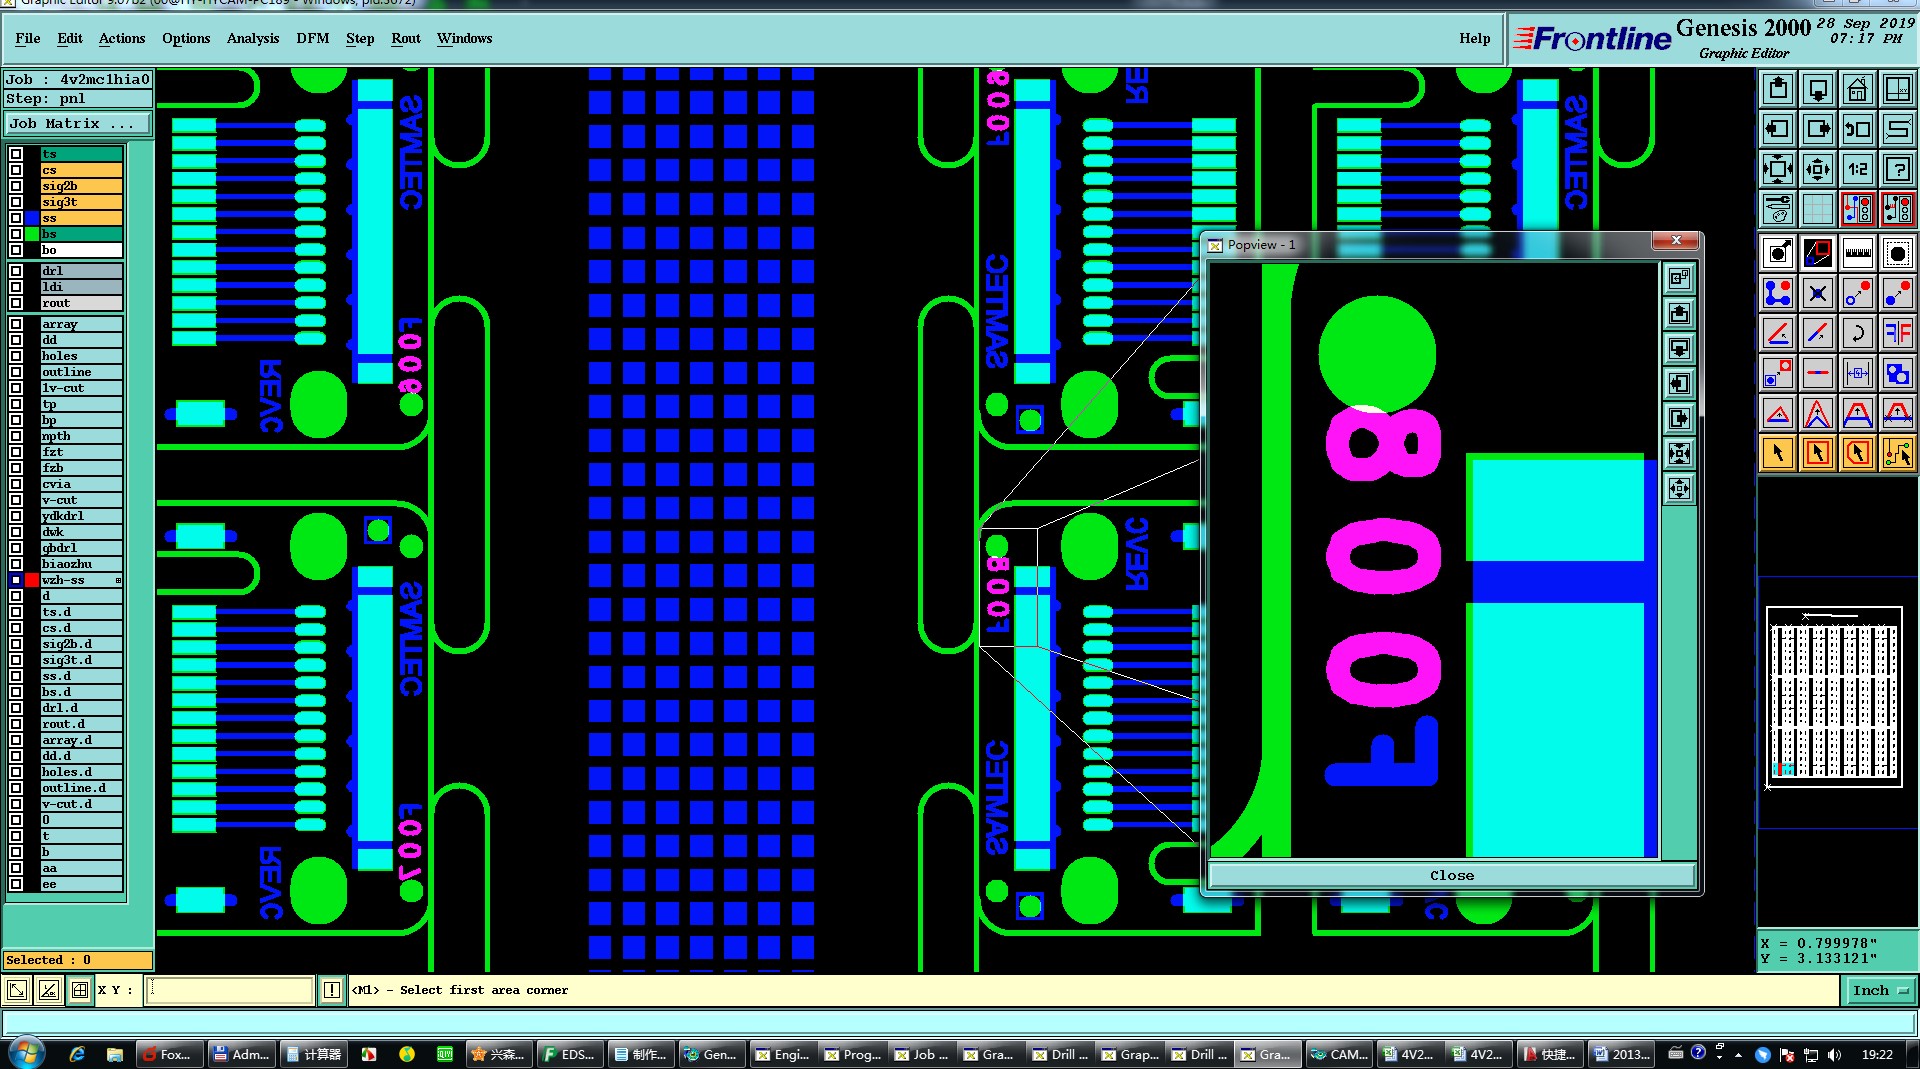The width and height of the screenshot is (1920, 1069).
Task: Click the previous view undo-zoom icon
Action: [x=1858, y=130]
